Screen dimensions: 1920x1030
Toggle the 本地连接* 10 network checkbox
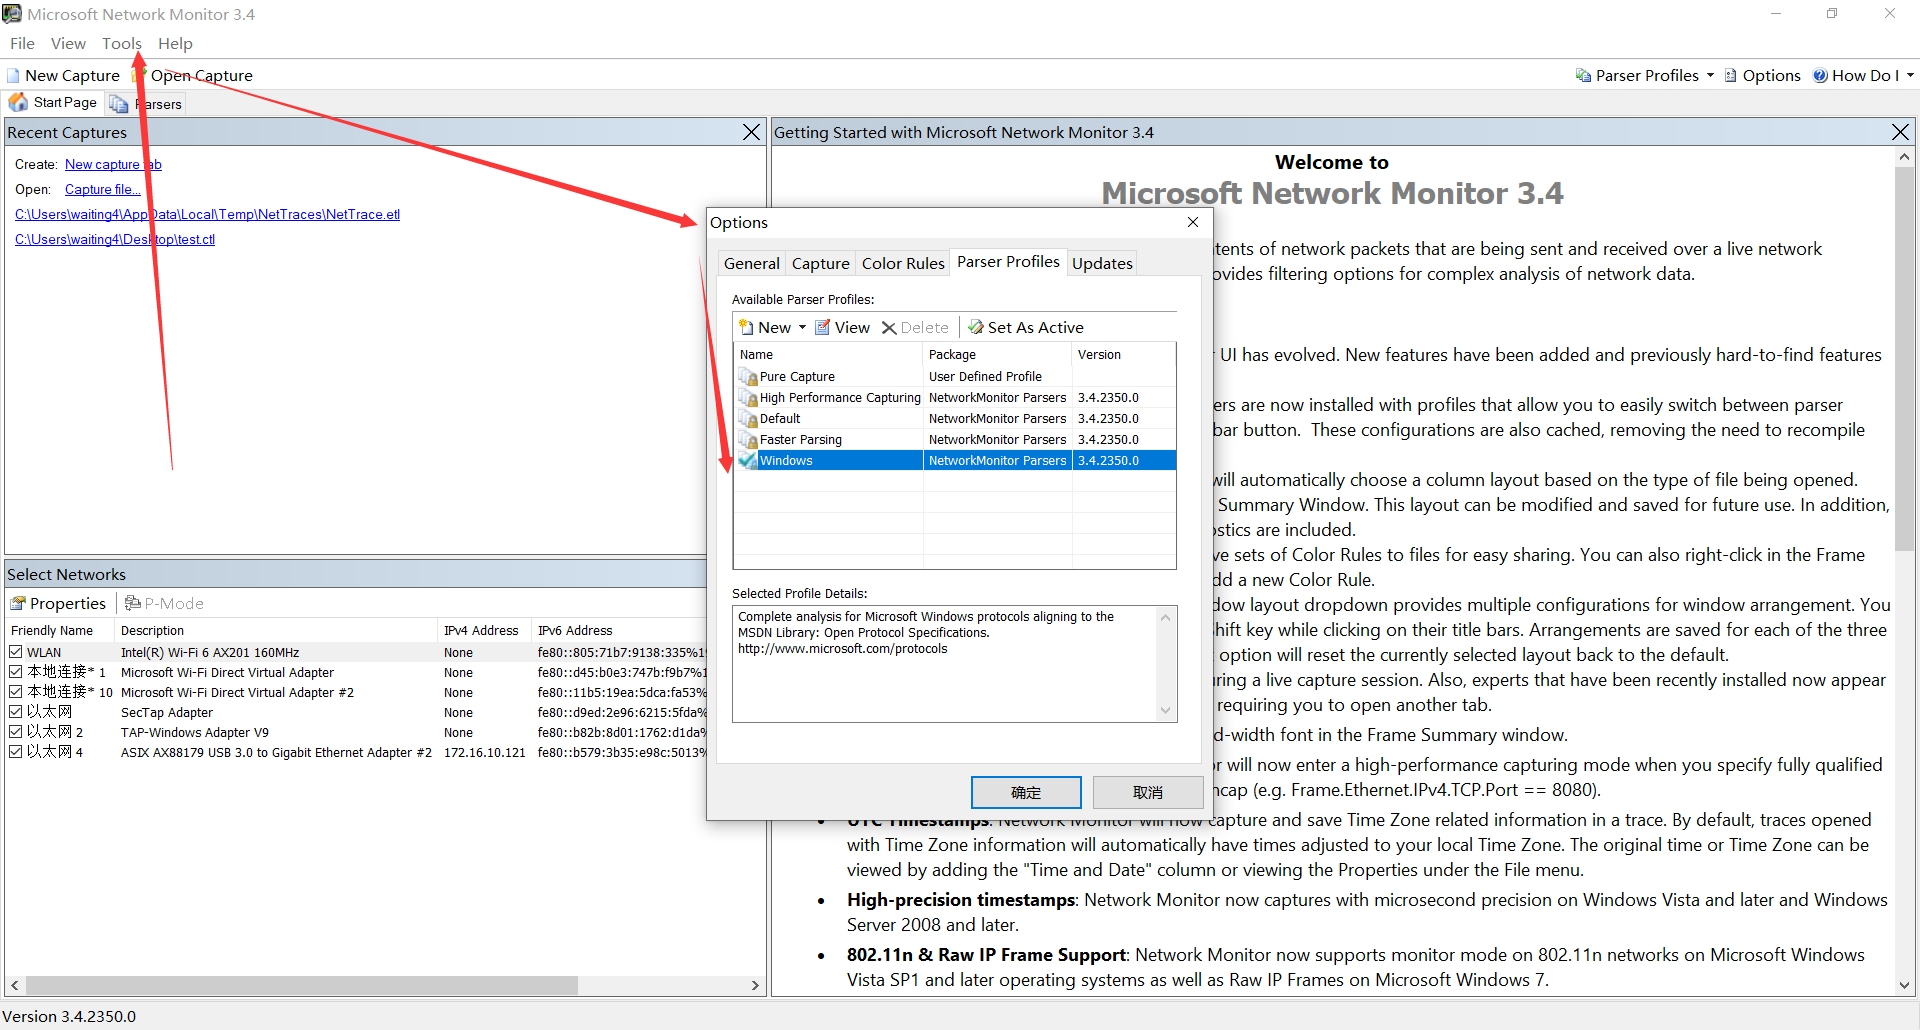tap(16, 692)
